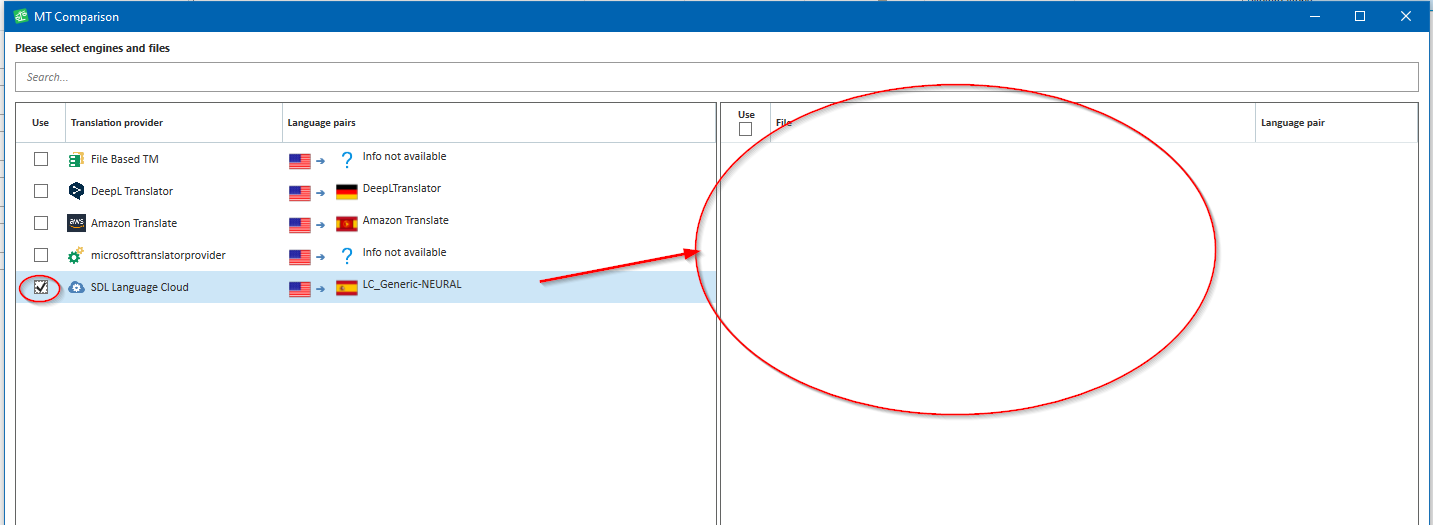1433x525 pixels.
Task: Click the DeepLTranslator language pair label
Action: coord(402,188)
